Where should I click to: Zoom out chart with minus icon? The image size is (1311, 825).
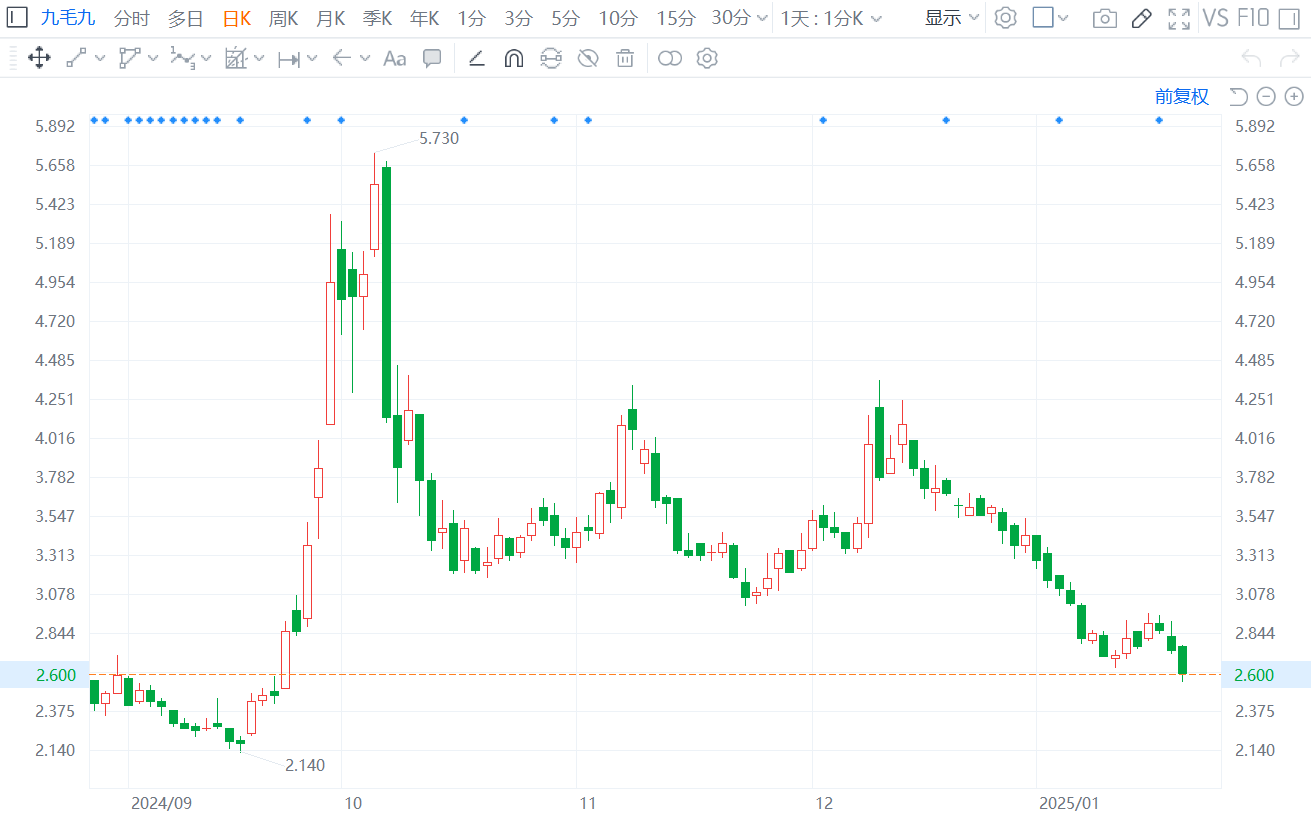pos(1266,96)
